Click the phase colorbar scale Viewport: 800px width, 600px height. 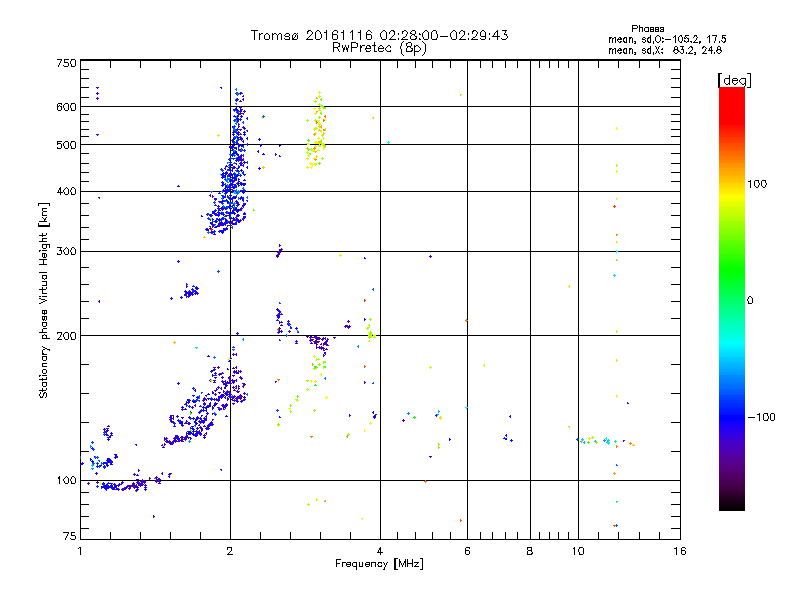click(732, 298)
